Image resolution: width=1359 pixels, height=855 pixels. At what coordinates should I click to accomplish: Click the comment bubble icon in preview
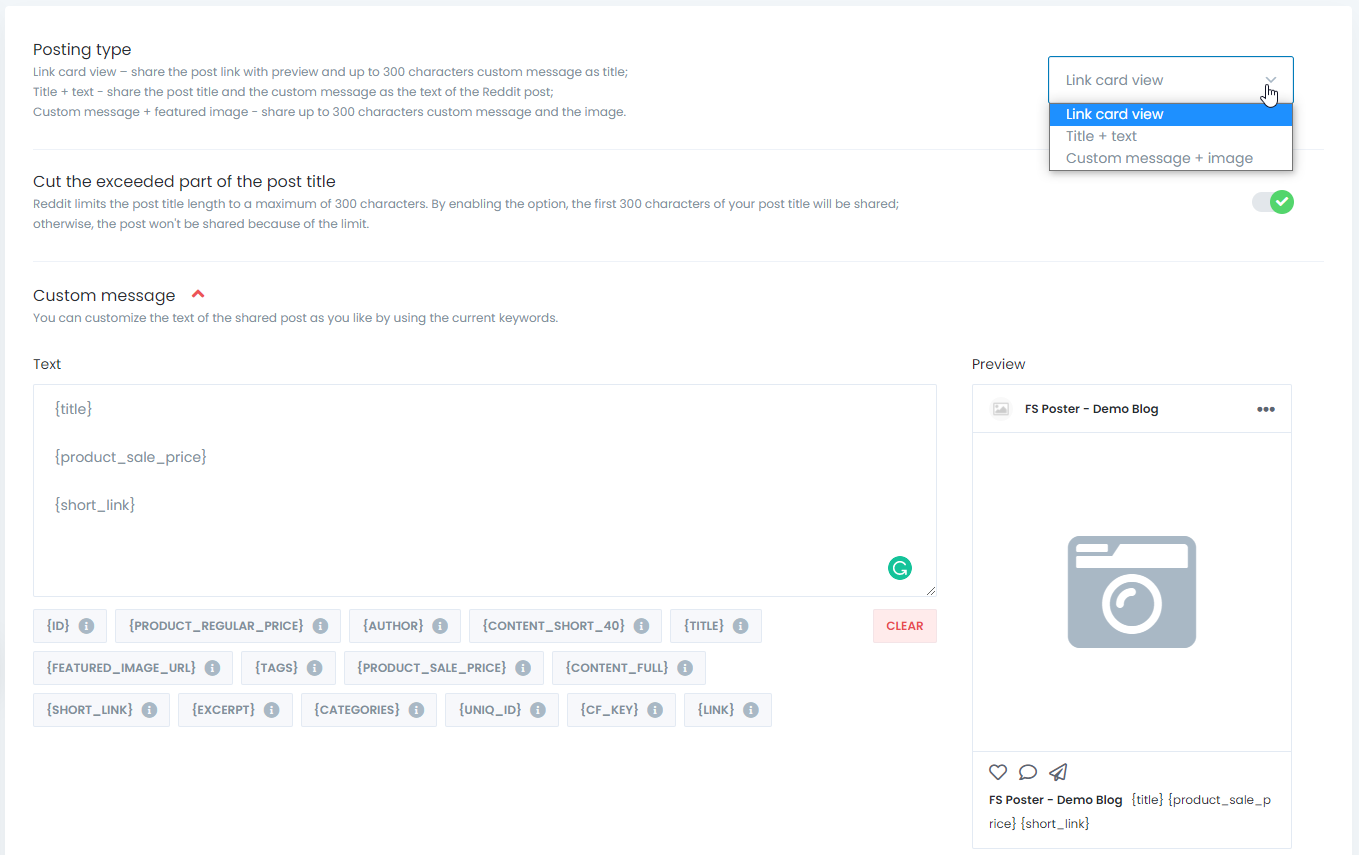tap(1028, 772)
